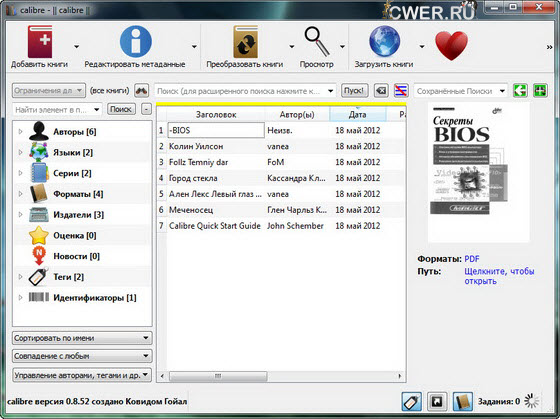Open the Просмотр dropdown arrow
560x419 pixels.
click(x=342, y=46)
